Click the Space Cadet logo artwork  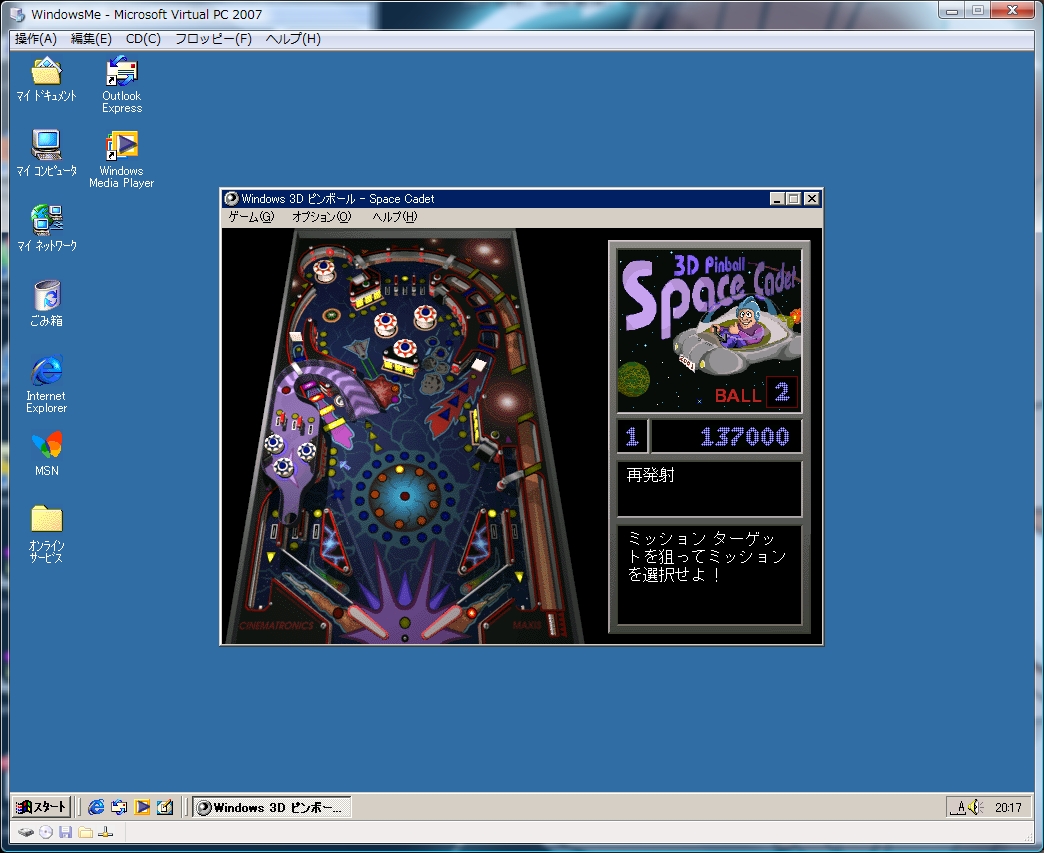pyautogui.click(x=710, y=330)
